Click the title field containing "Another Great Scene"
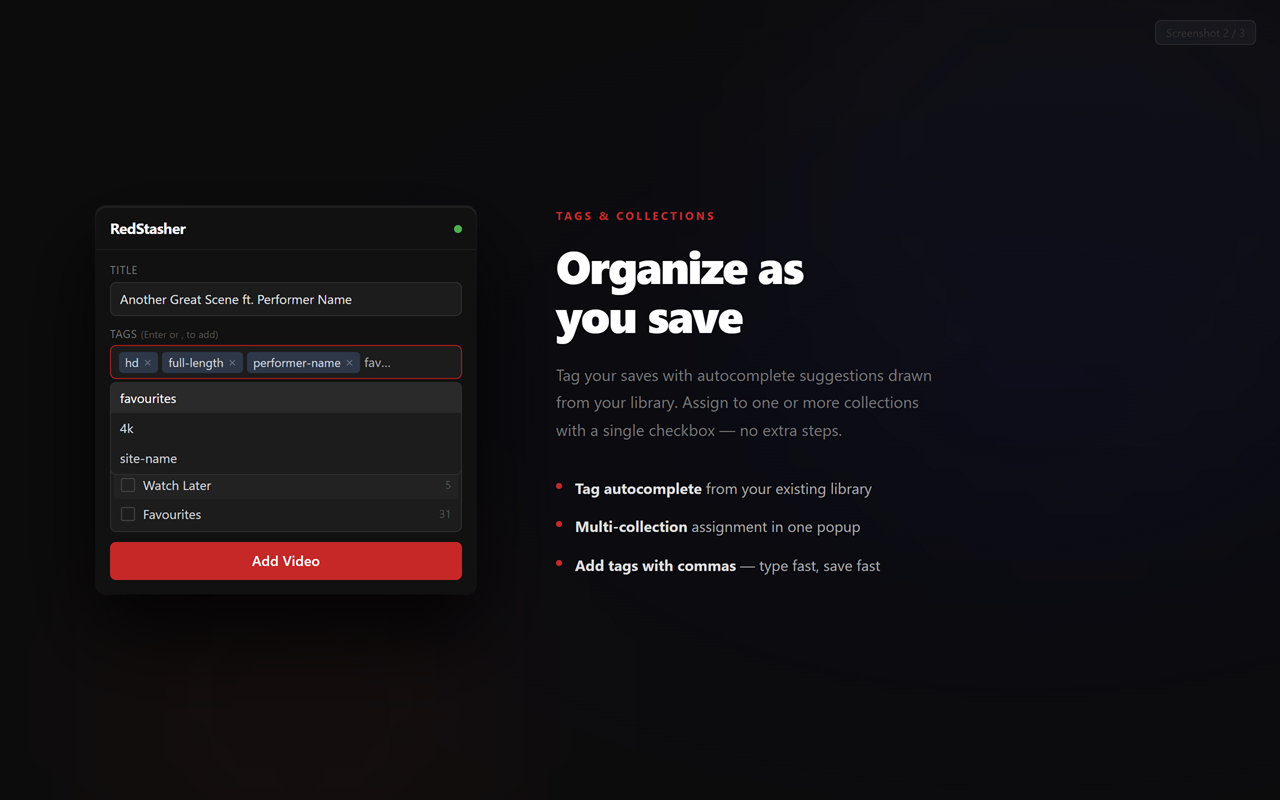Screen dimensions: 1280x800 click(x=285, y=299)
